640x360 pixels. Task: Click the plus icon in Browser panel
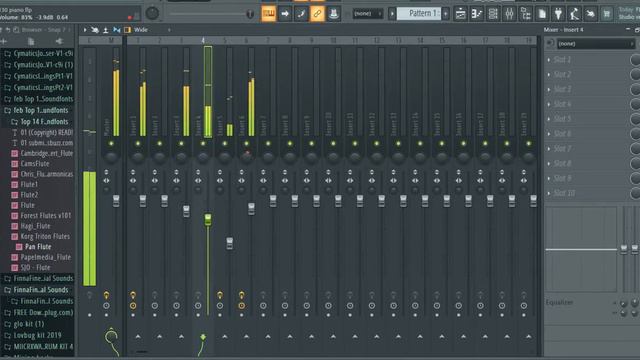coord(4,41)
